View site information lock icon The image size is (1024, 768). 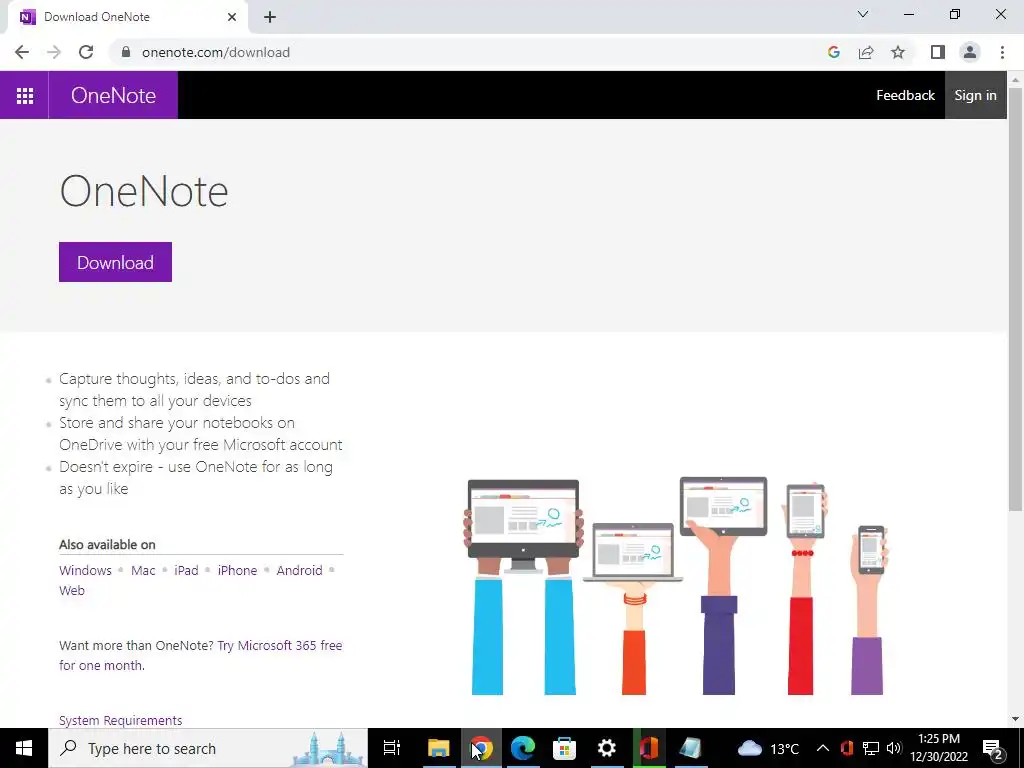(x=126, y=52)
